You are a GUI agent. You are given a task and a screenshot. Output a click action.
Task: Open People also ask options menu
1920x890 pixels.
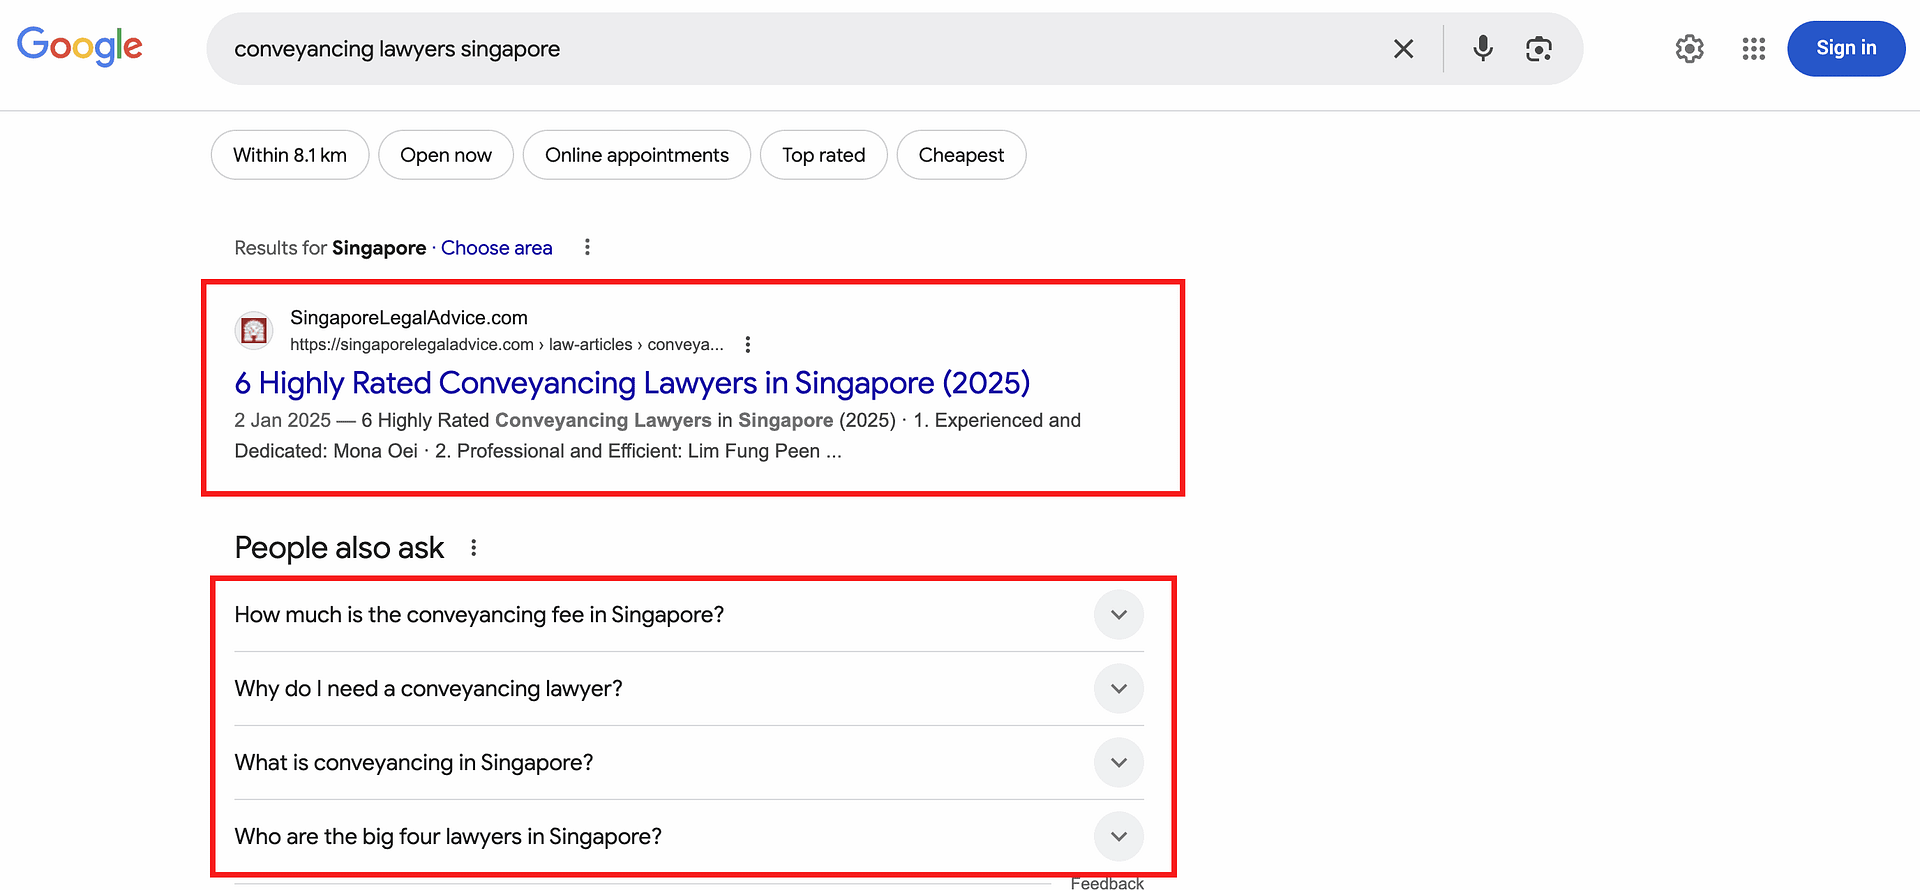click(x=474, y=548)
